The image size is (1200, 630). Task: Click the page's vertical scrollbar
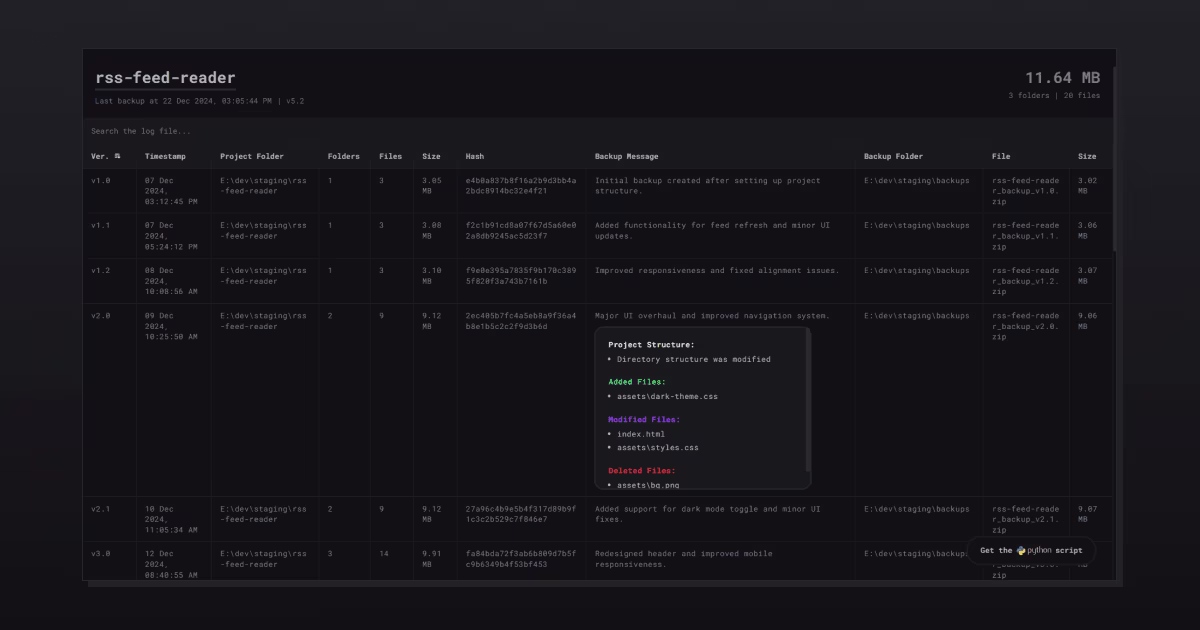[x=1114, y=160]
